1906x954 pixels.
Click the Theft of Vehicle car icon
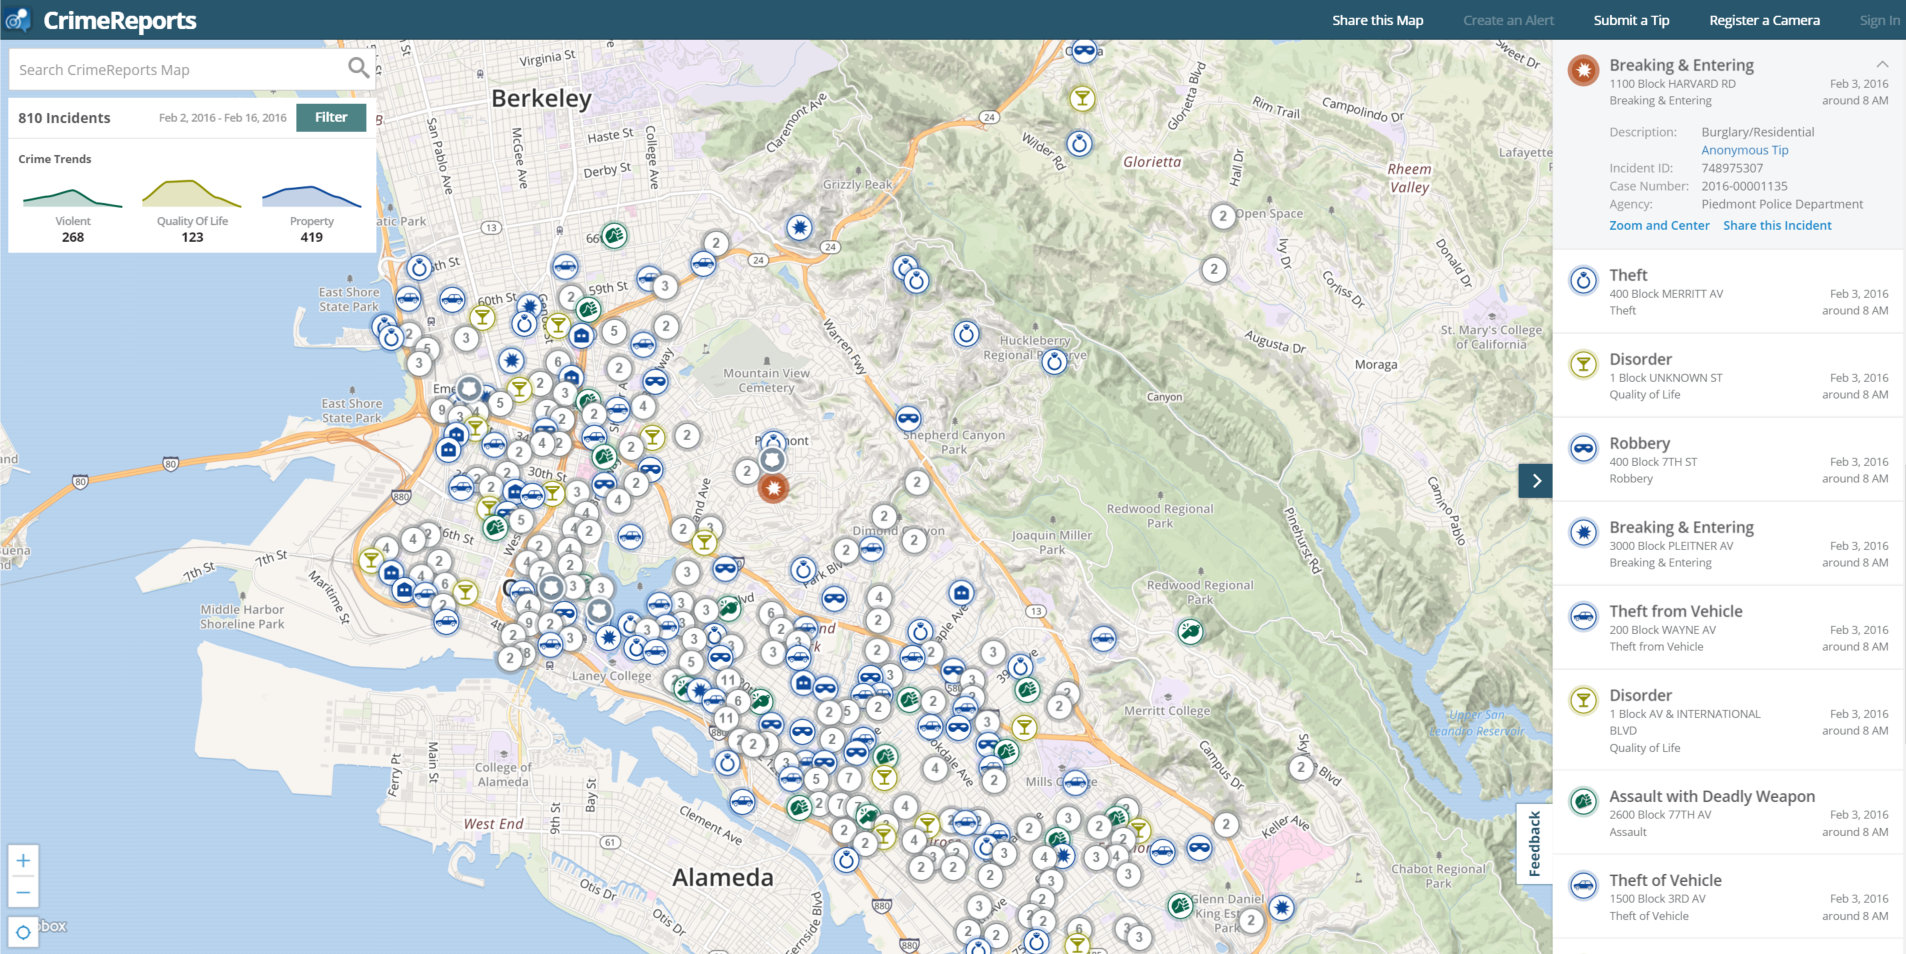coord(1583,886)
